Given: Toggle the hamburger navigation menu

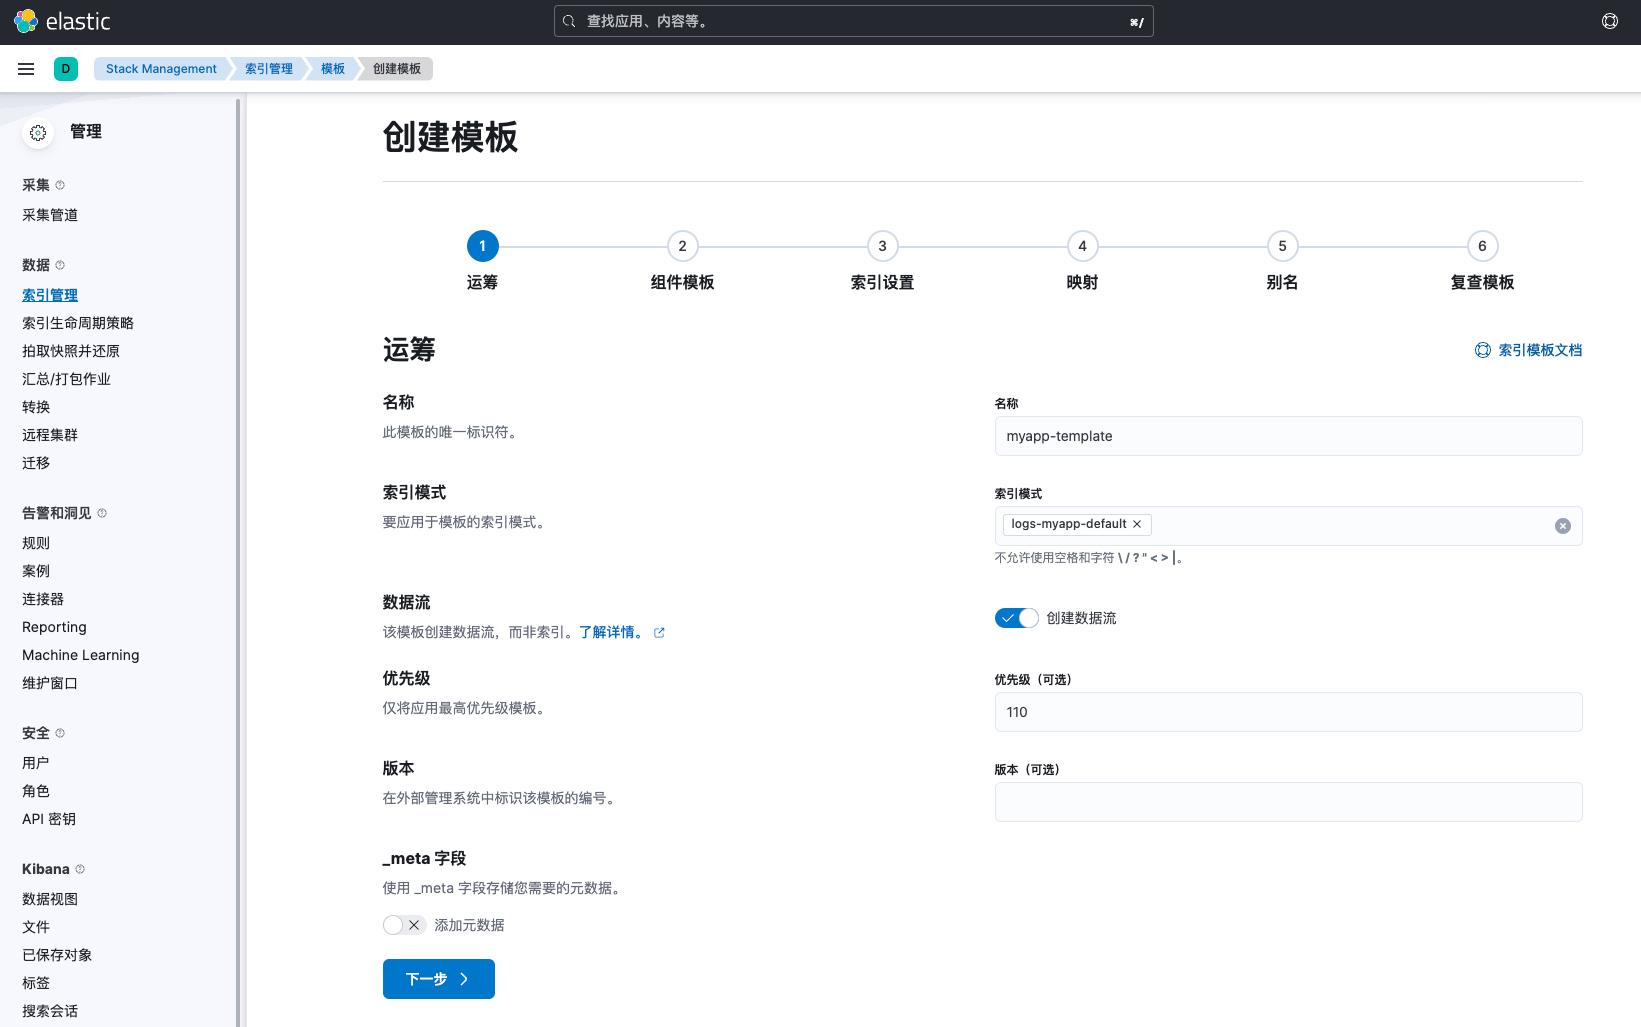Looking at the screenshot, I should pos(26,69).
